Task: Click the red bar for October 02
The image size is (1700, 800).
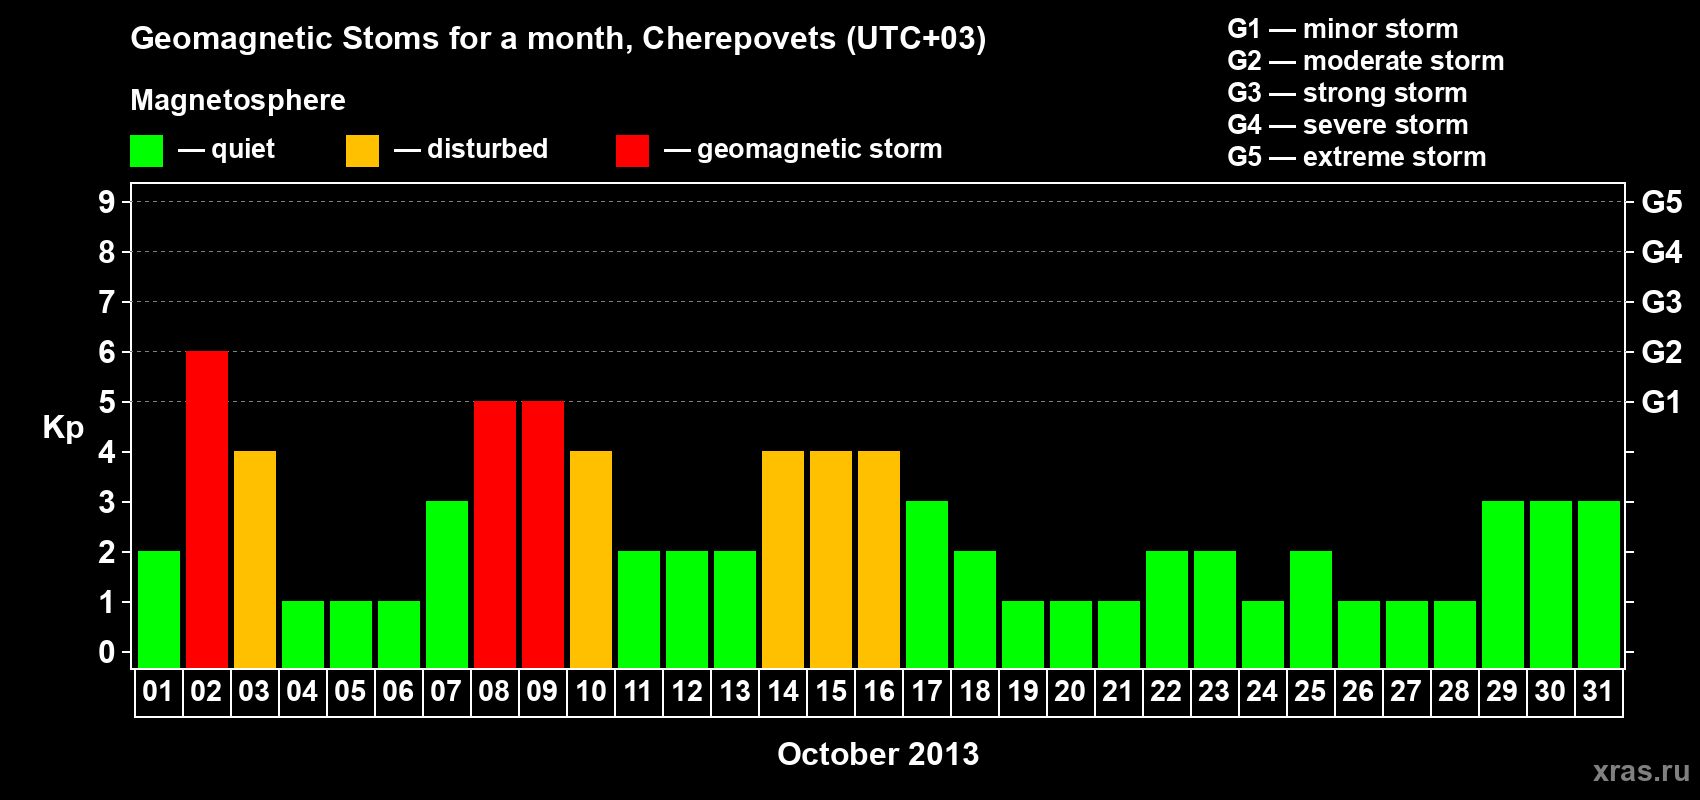Action: tap(207, 510)
